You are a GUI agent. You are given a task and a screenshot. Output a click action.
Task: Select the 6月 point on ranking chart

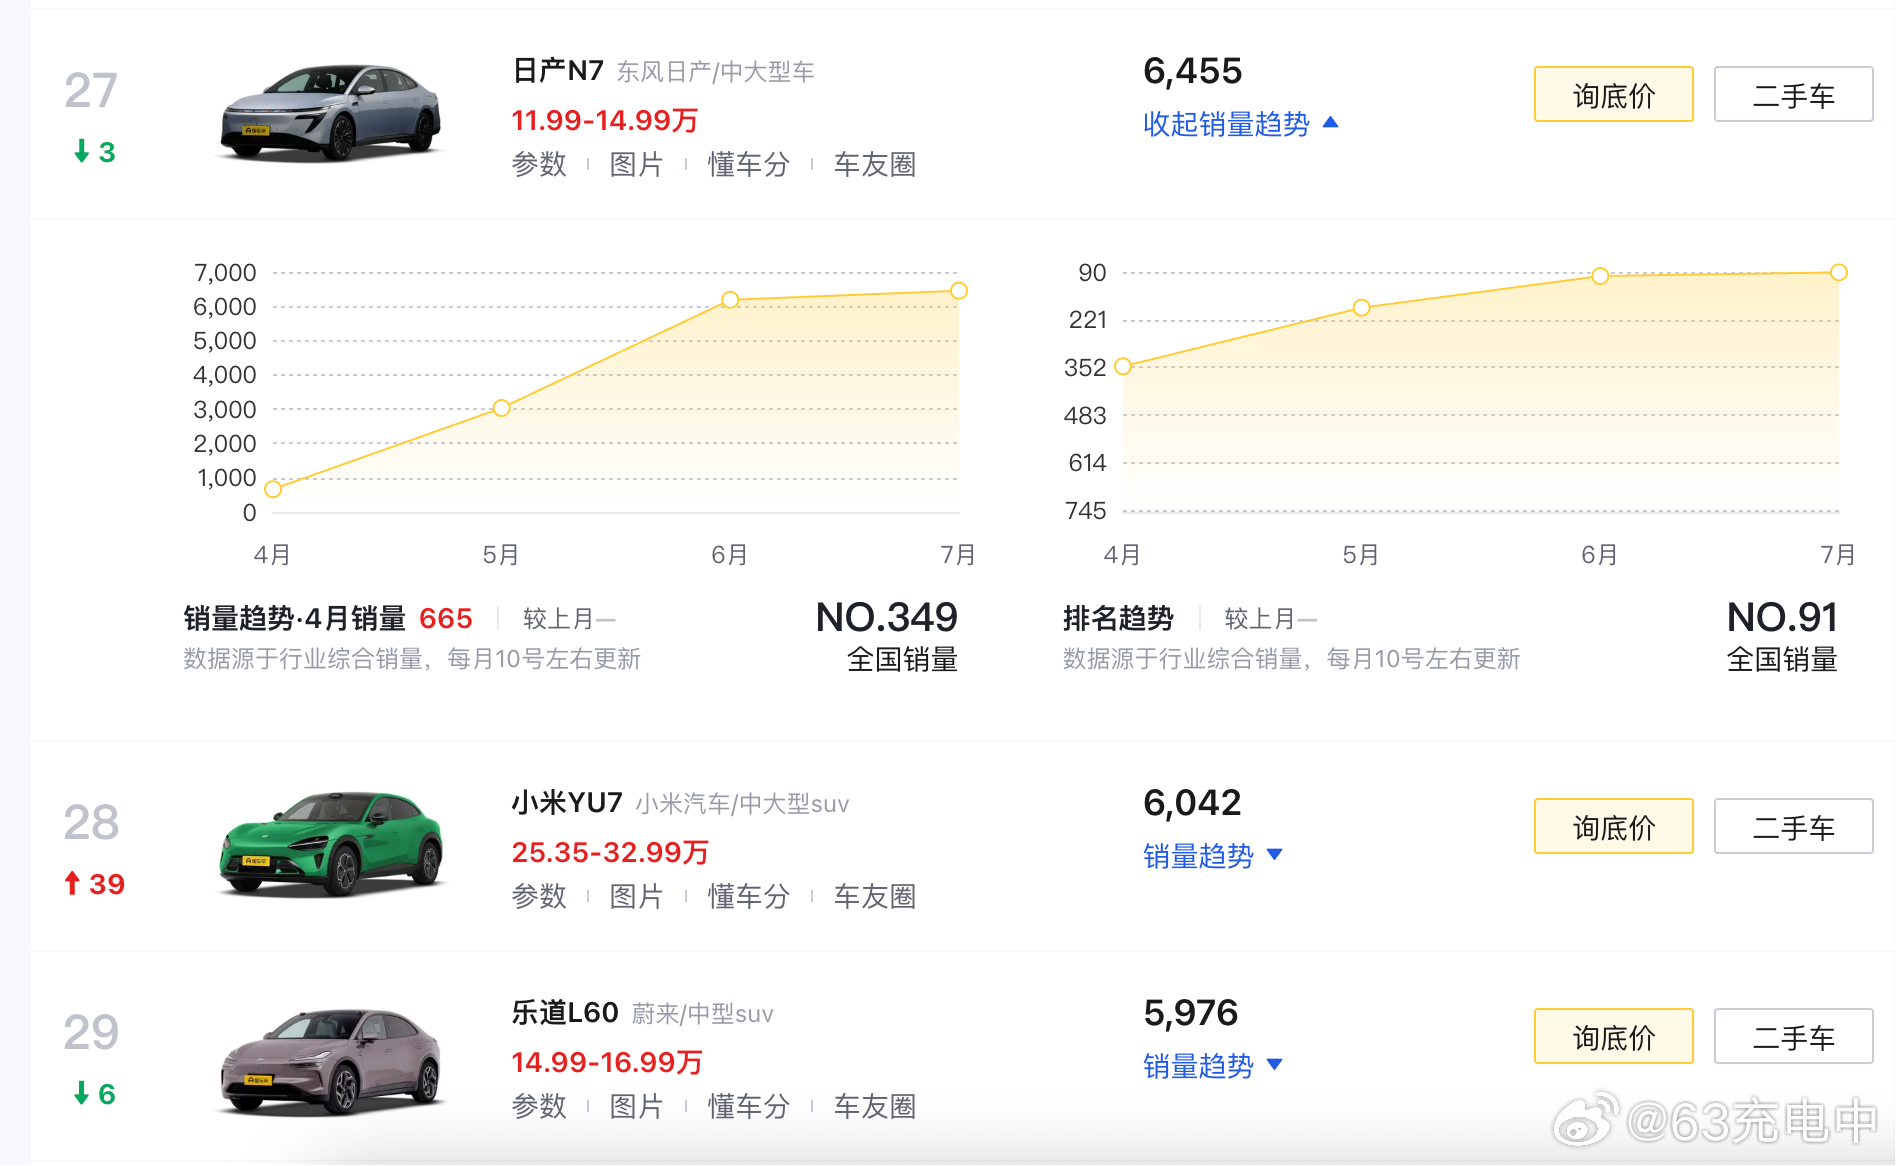(x=1600, y=276)
